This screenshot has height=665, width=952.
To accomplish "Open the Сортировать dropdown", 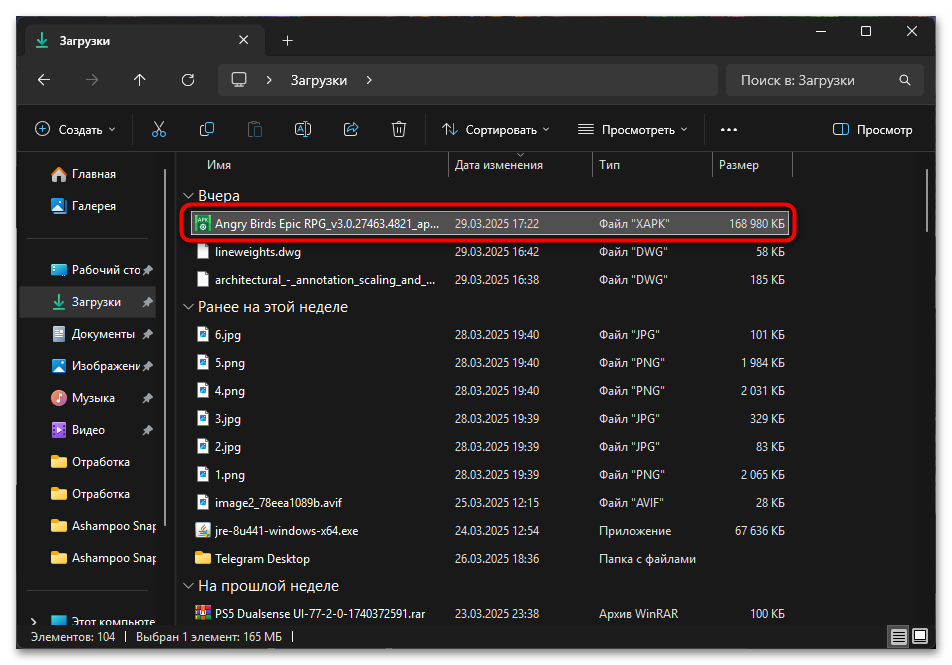I will 495,129.
